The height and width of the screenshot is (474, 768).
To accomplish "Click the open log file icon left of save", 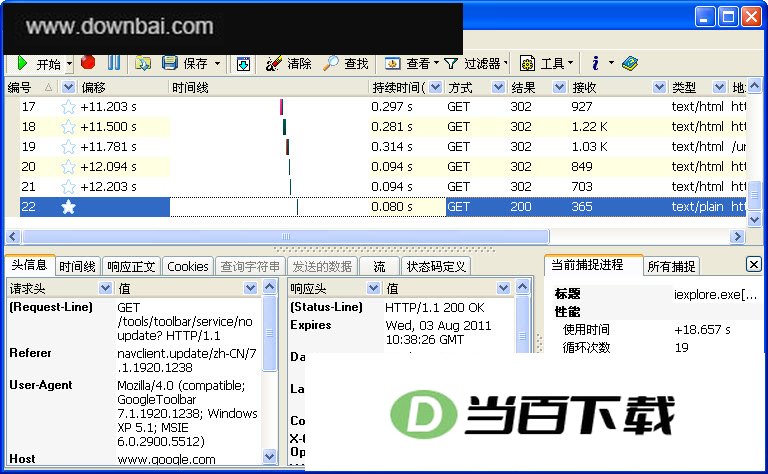I will point(143,63).
